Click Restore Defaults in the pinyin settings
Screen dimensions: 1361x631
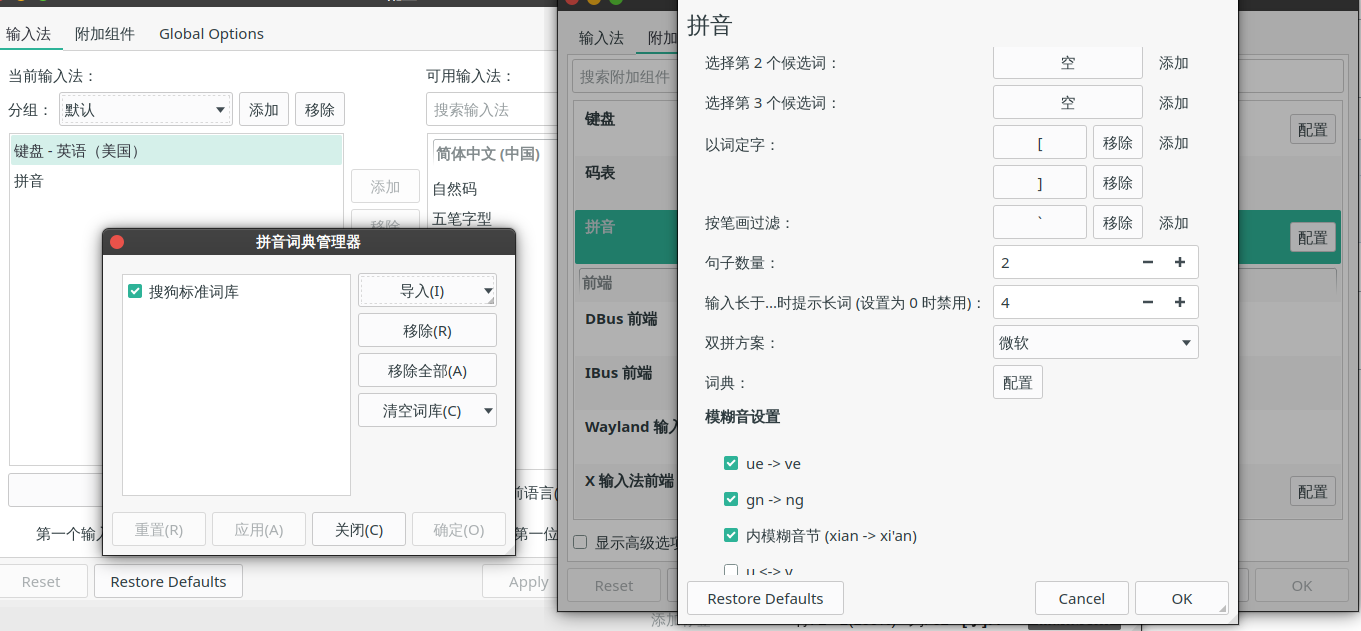pos(765,598)
